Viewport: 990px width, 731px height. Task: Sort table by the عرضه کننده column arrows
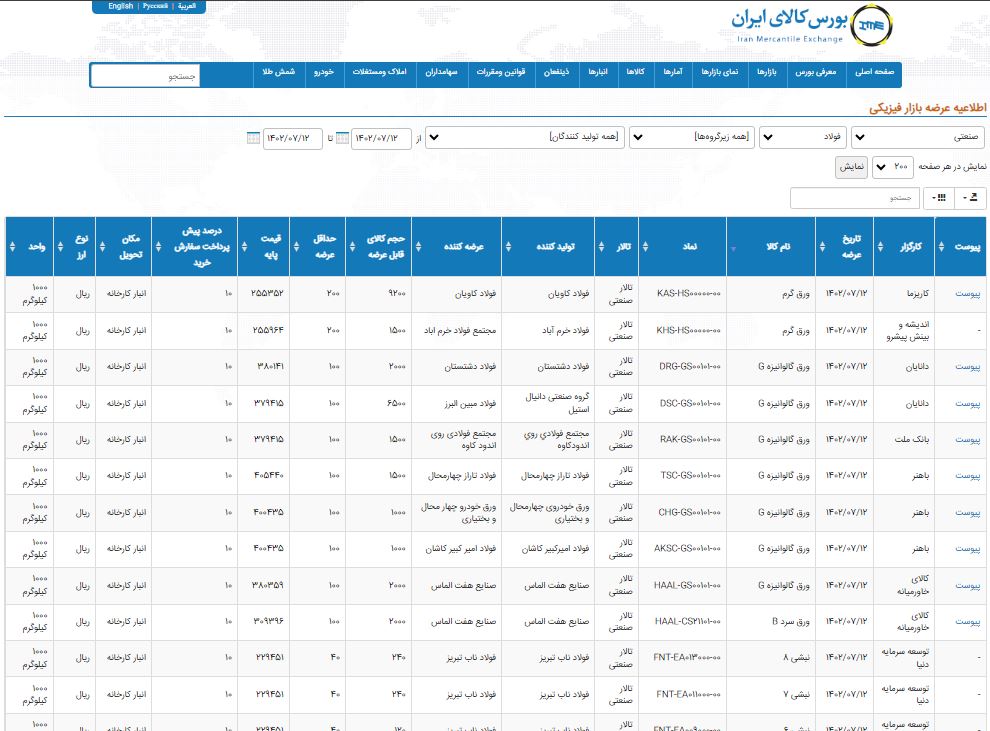418,247
